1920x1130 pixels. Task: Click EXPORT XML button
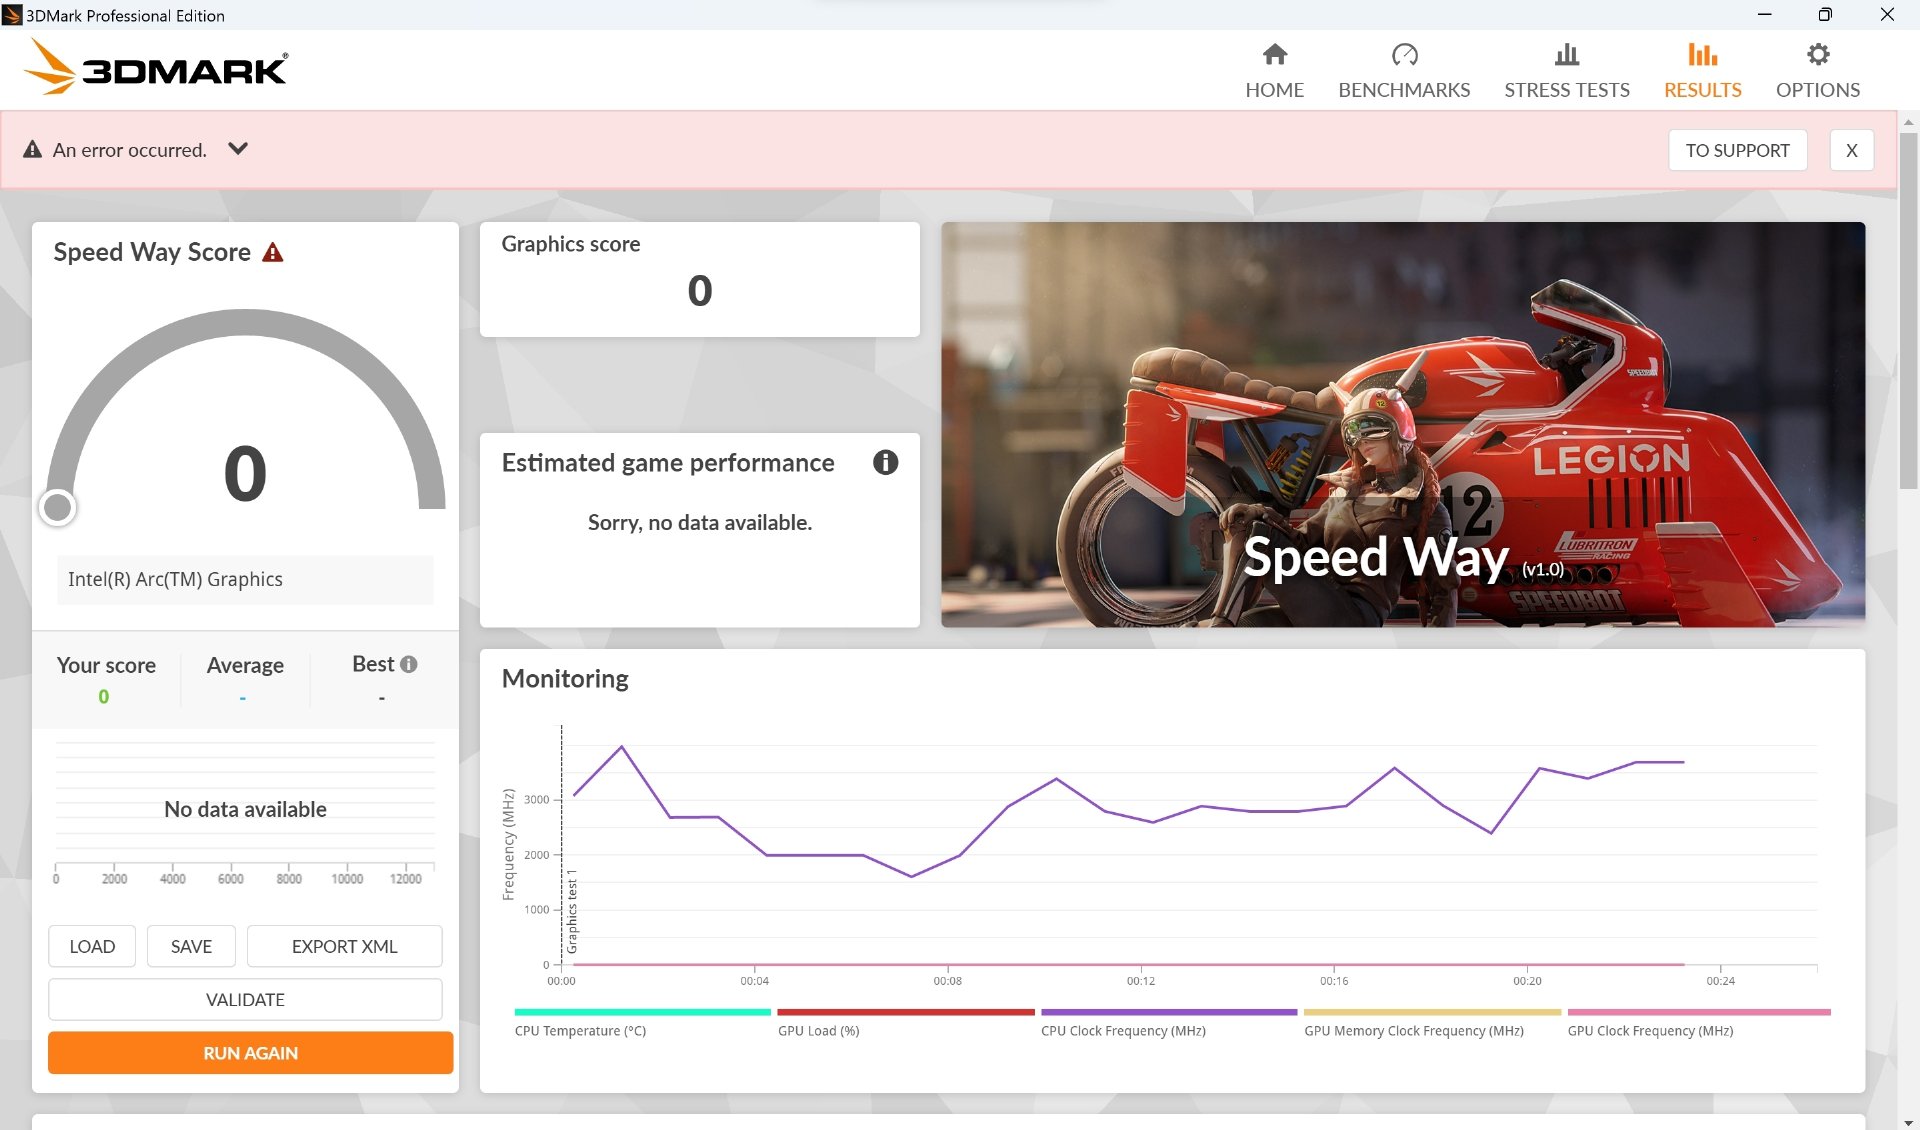pos(344,946)
